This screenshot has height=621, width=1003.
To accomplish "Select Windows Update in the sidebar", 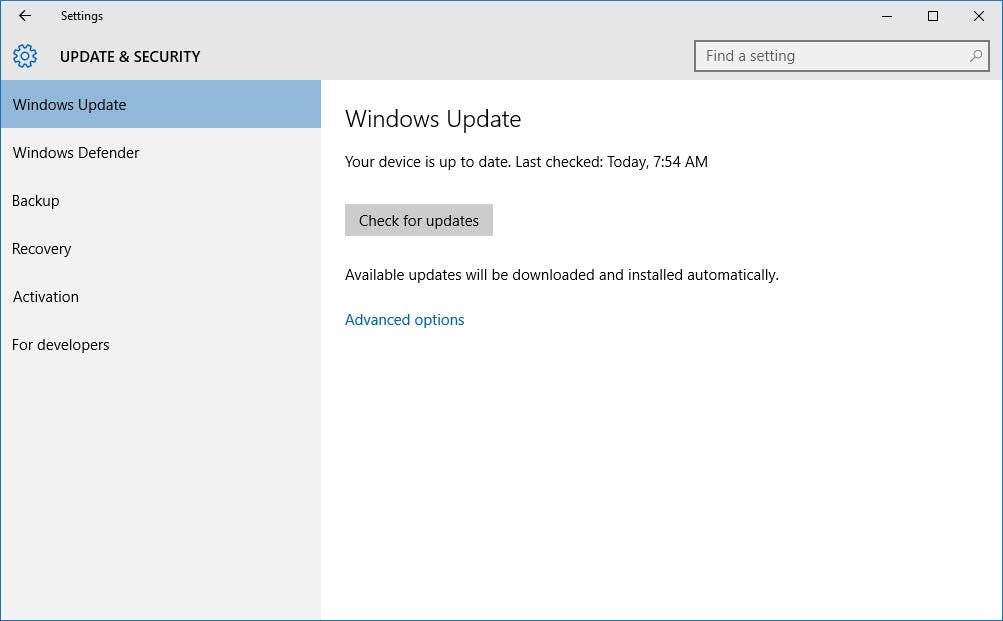I will point(69,104).
